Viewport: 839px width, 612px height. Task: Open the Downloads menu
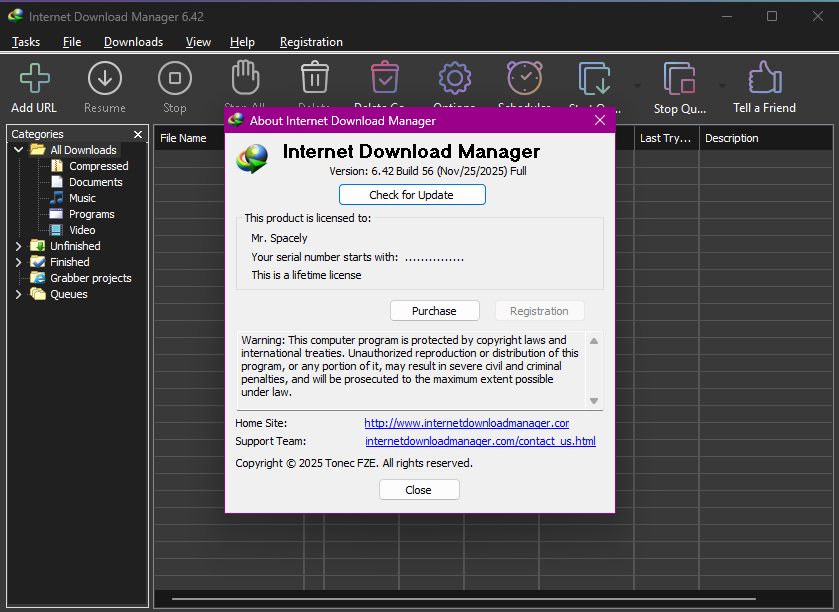(x=133, y=42)
